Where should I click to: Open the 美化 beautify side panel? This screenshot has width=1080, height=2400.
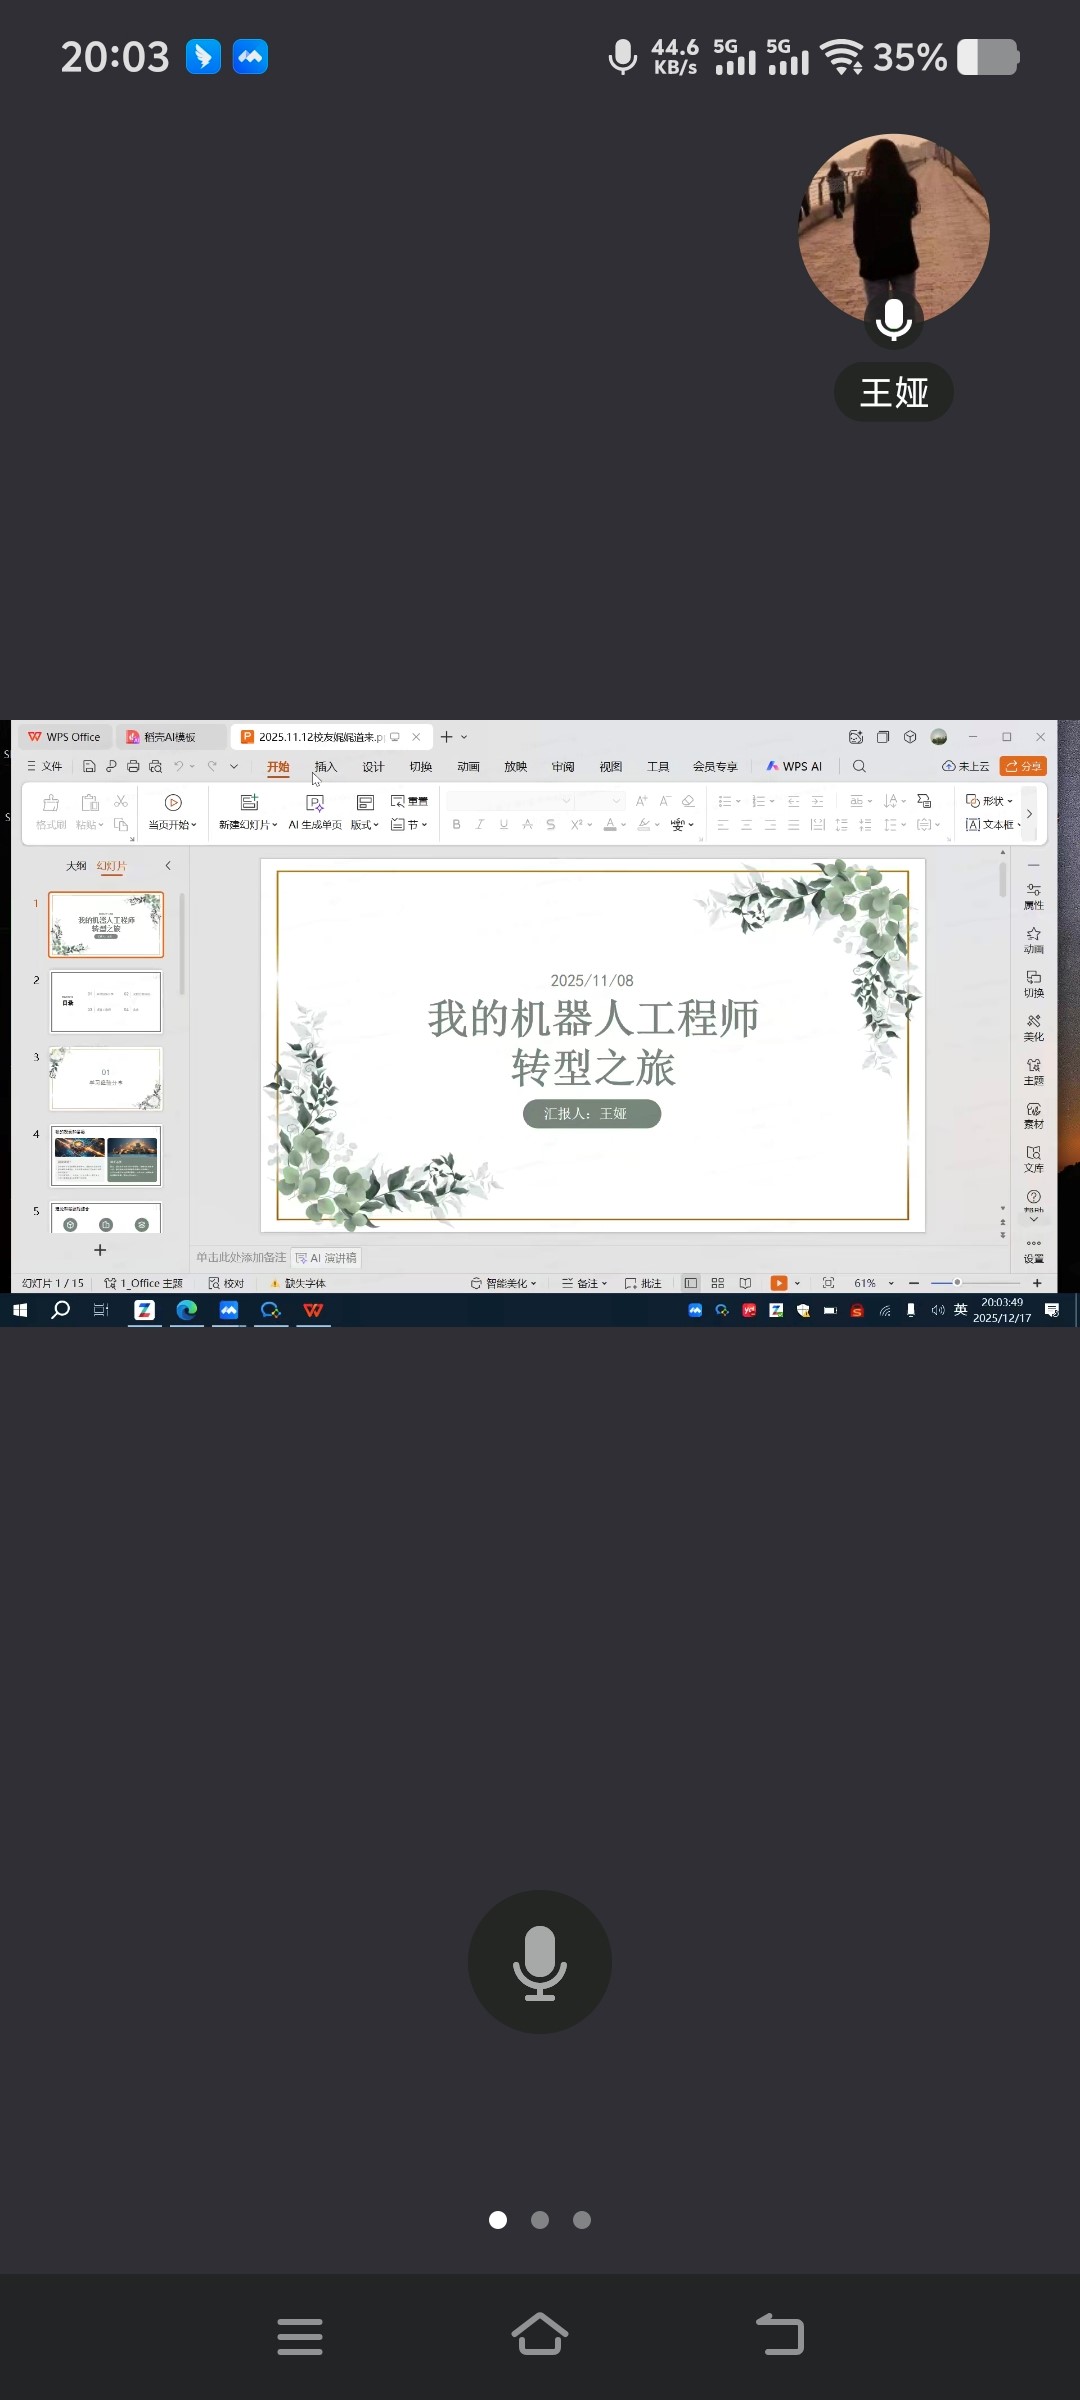pyautogui.click(x=1033, y=1027)
